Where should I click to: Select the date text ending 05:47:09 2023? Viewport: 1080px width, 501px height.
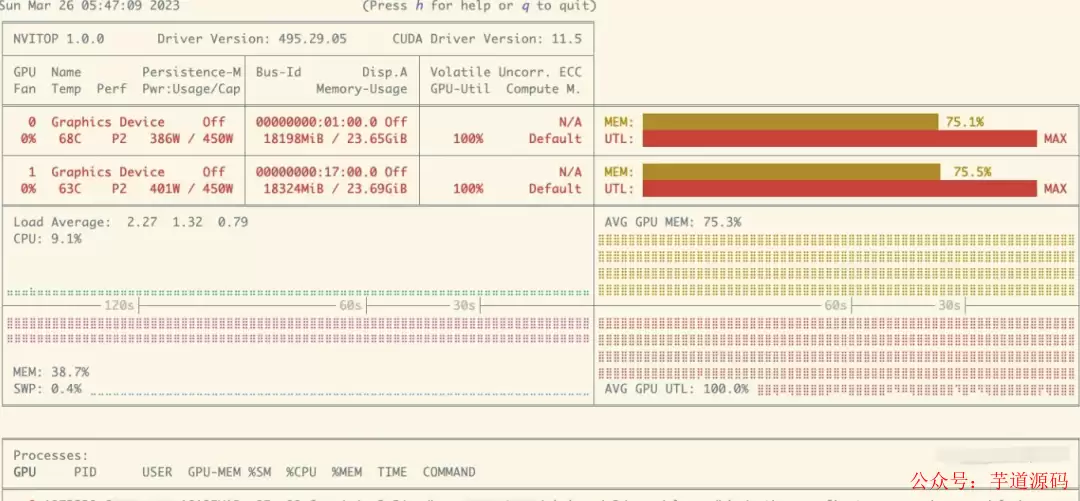point(90,6)
